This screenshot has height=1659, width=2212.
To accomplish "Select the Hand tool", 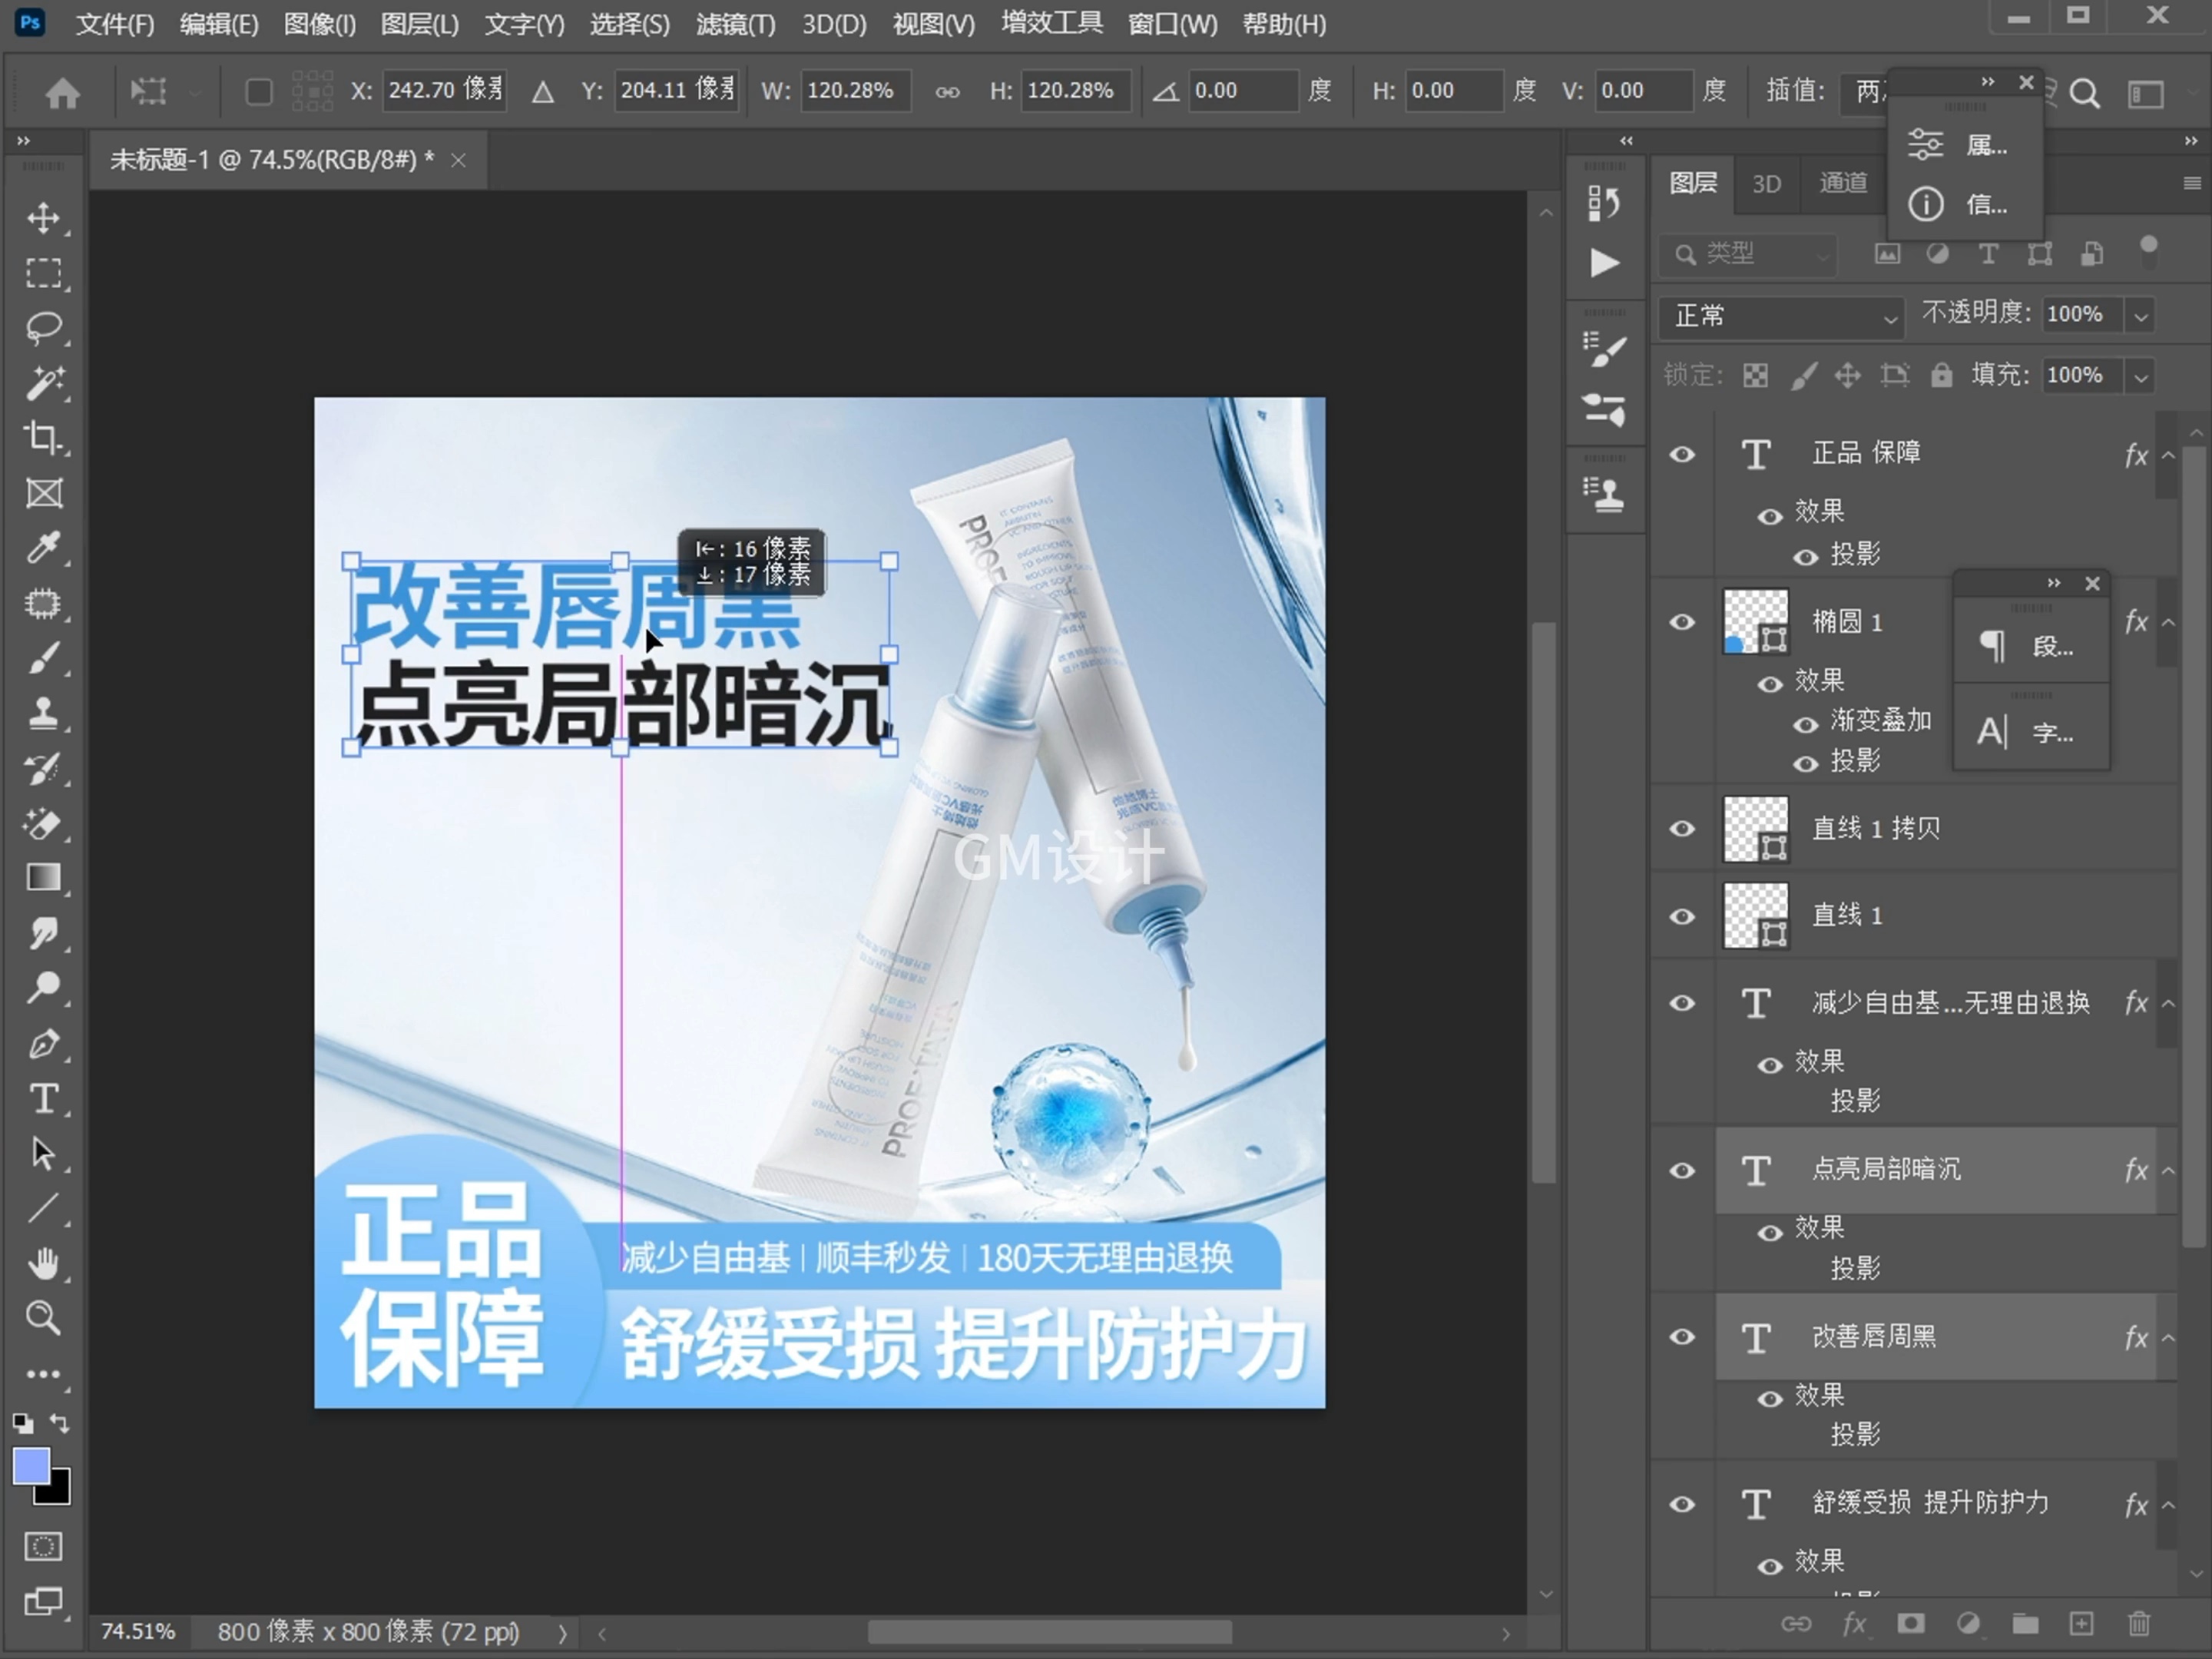I will coord(43,1263).
